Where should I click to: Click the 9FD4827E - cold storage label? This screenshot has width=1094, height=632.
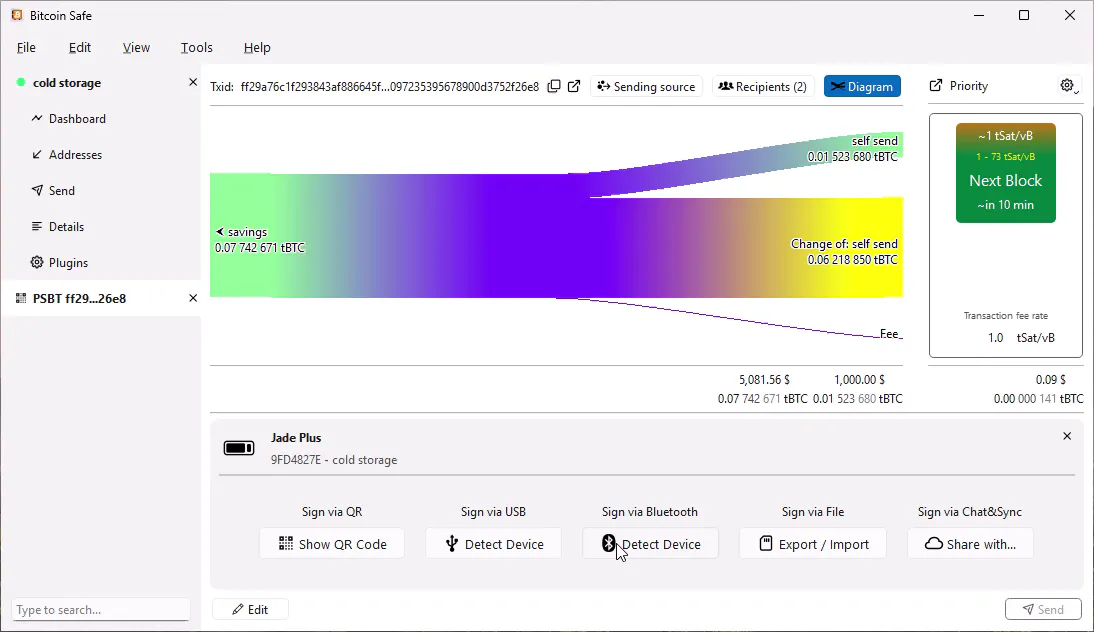pyautogui.click(x=334, y=460)
